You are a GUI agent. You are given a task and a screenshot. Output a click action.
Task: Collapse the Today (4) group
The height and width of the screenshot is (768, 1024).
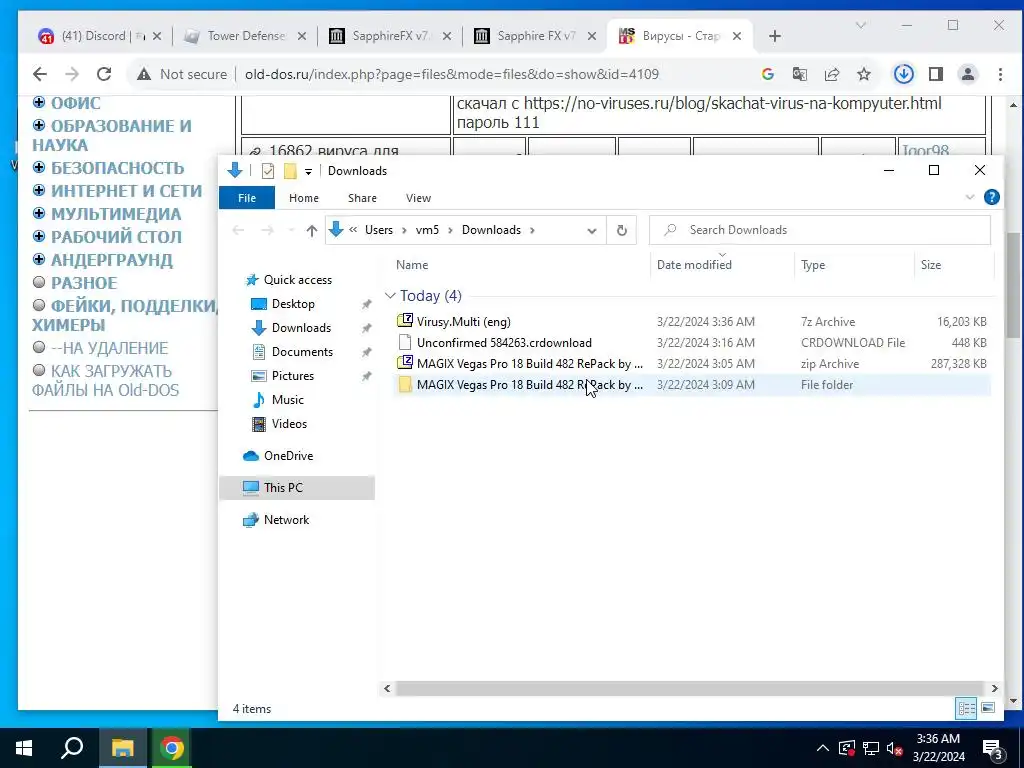click(390, 296)
